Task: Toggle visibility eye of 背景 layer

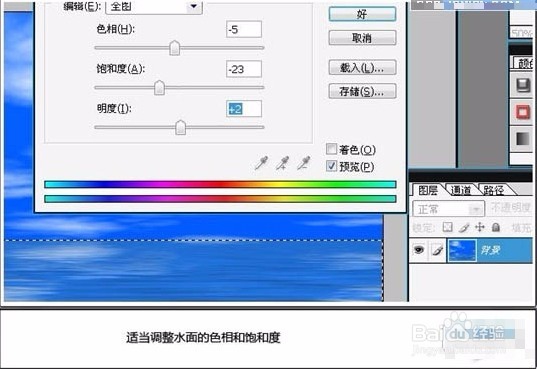Action: coord(419,250)
